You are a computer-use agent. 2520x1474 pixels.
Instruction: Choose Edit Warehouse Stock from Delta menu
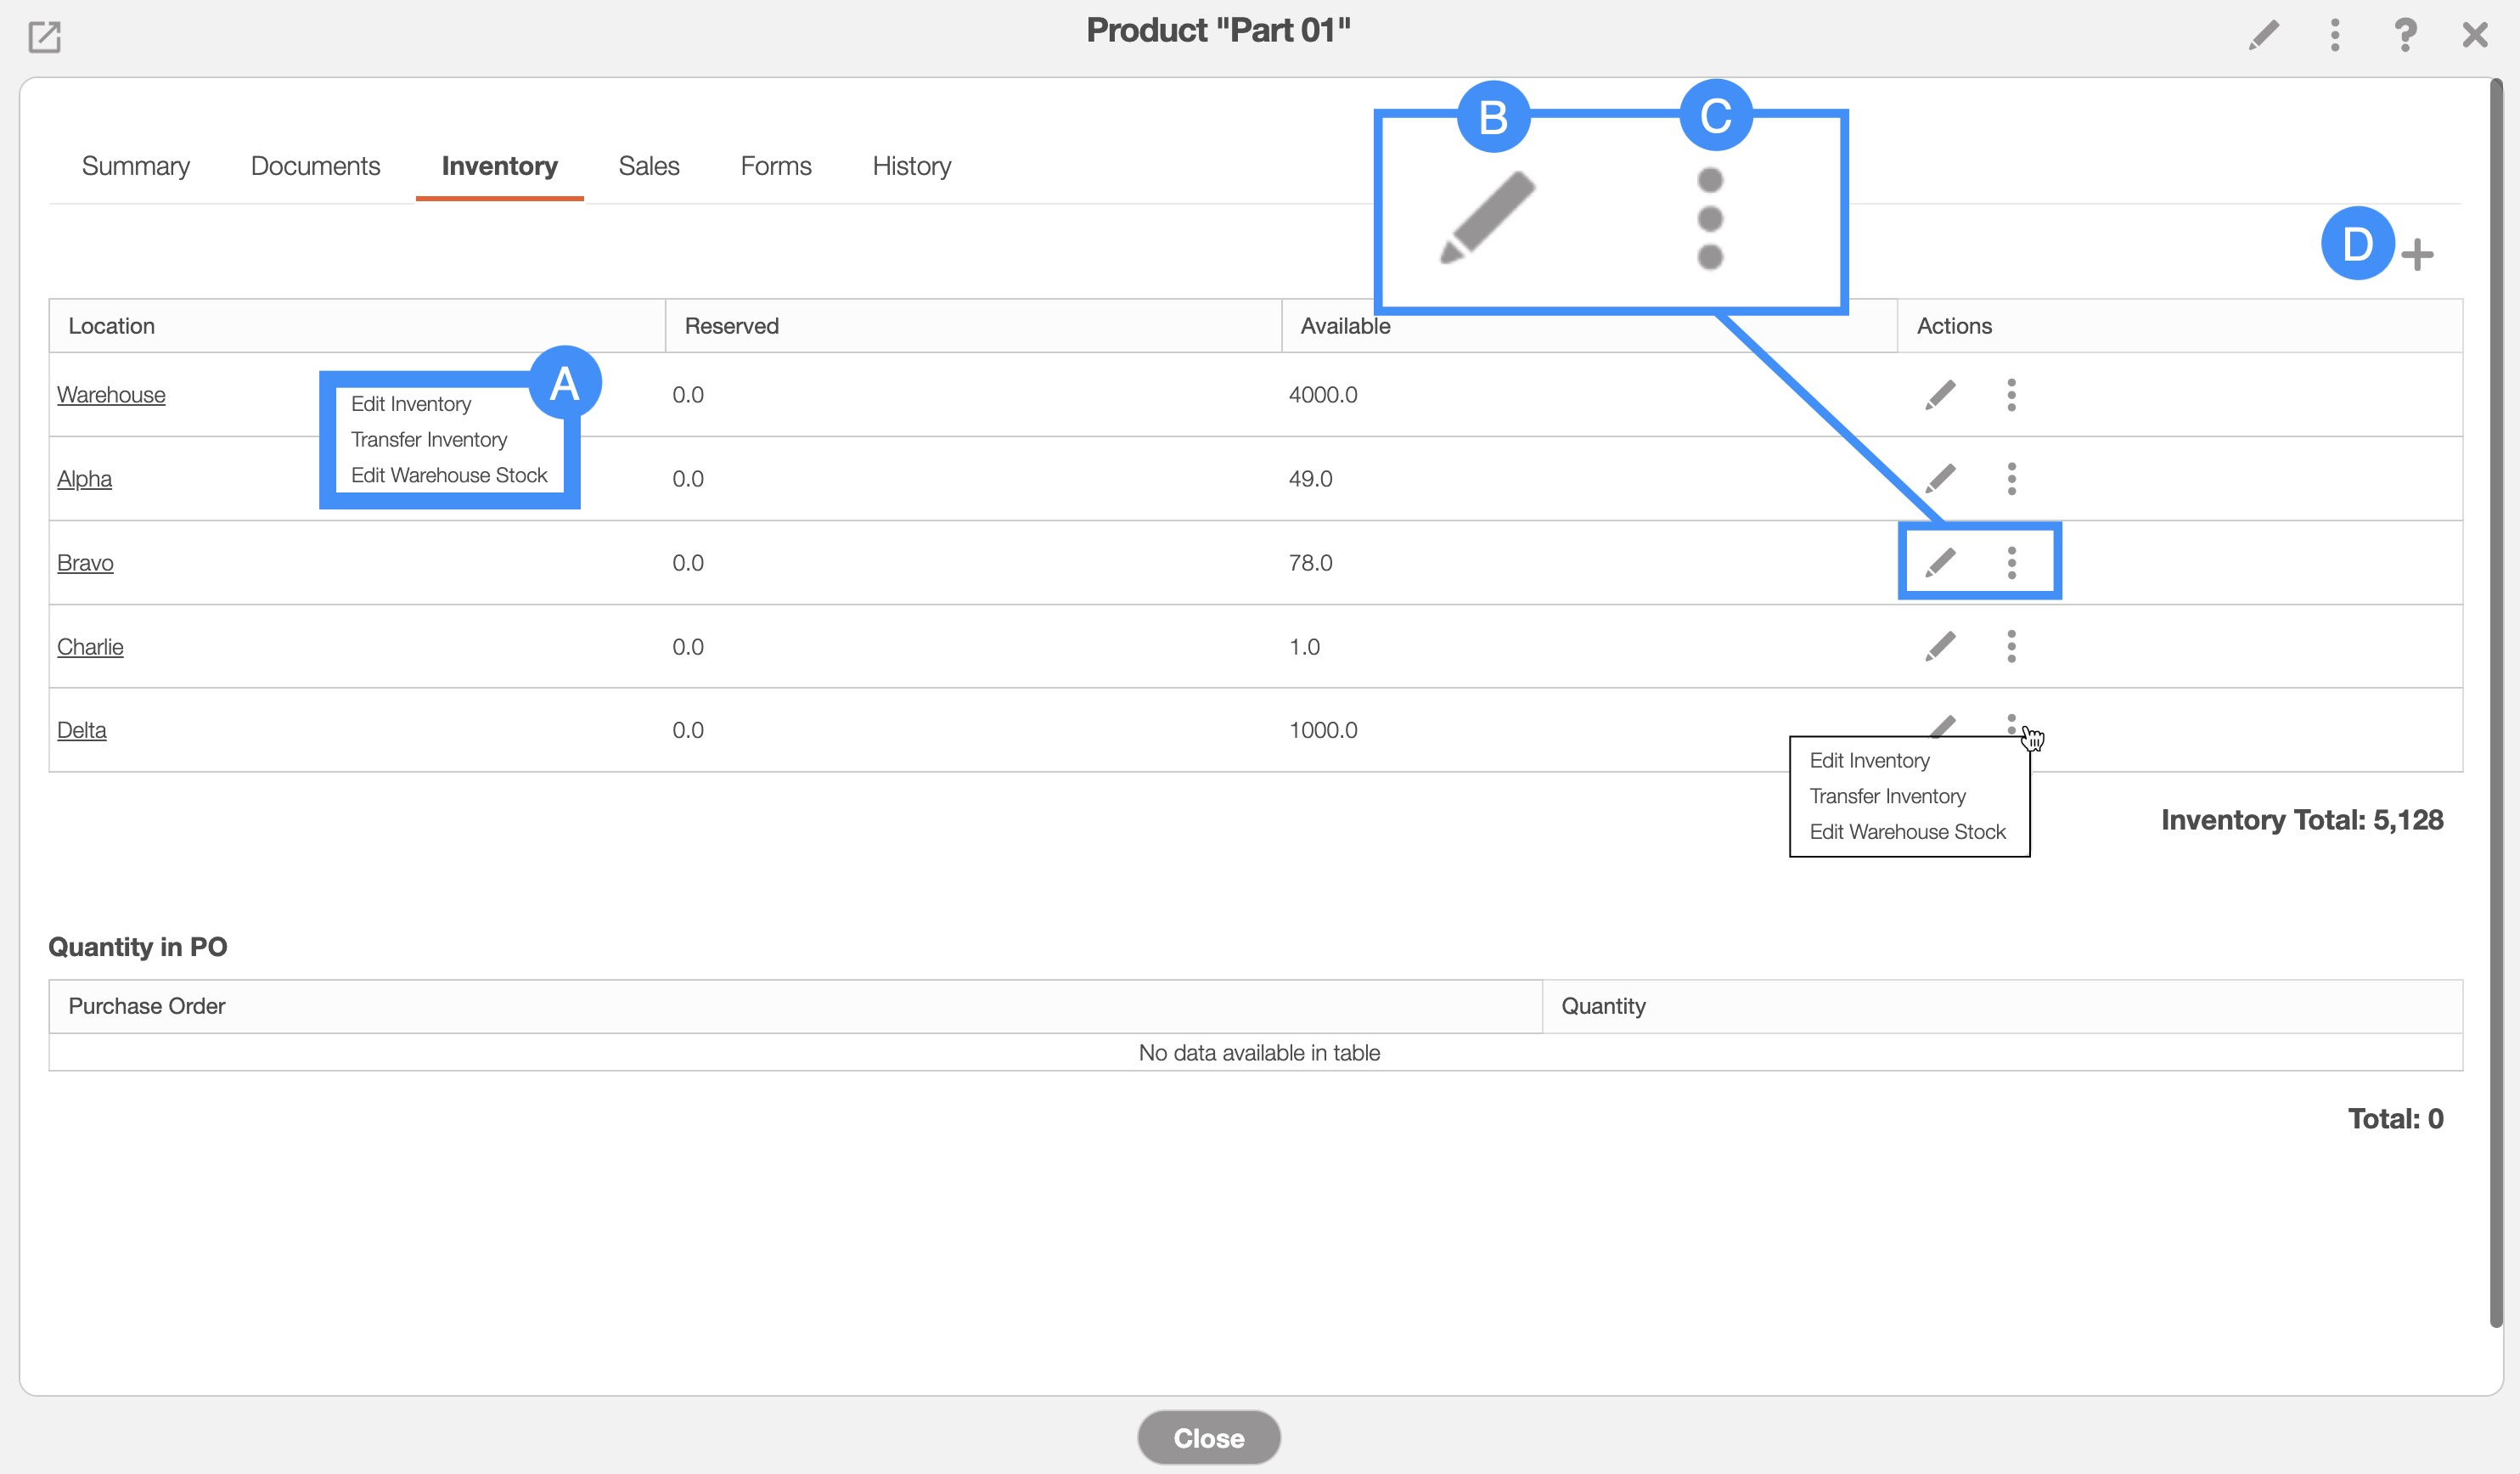tap(1907, 832)
